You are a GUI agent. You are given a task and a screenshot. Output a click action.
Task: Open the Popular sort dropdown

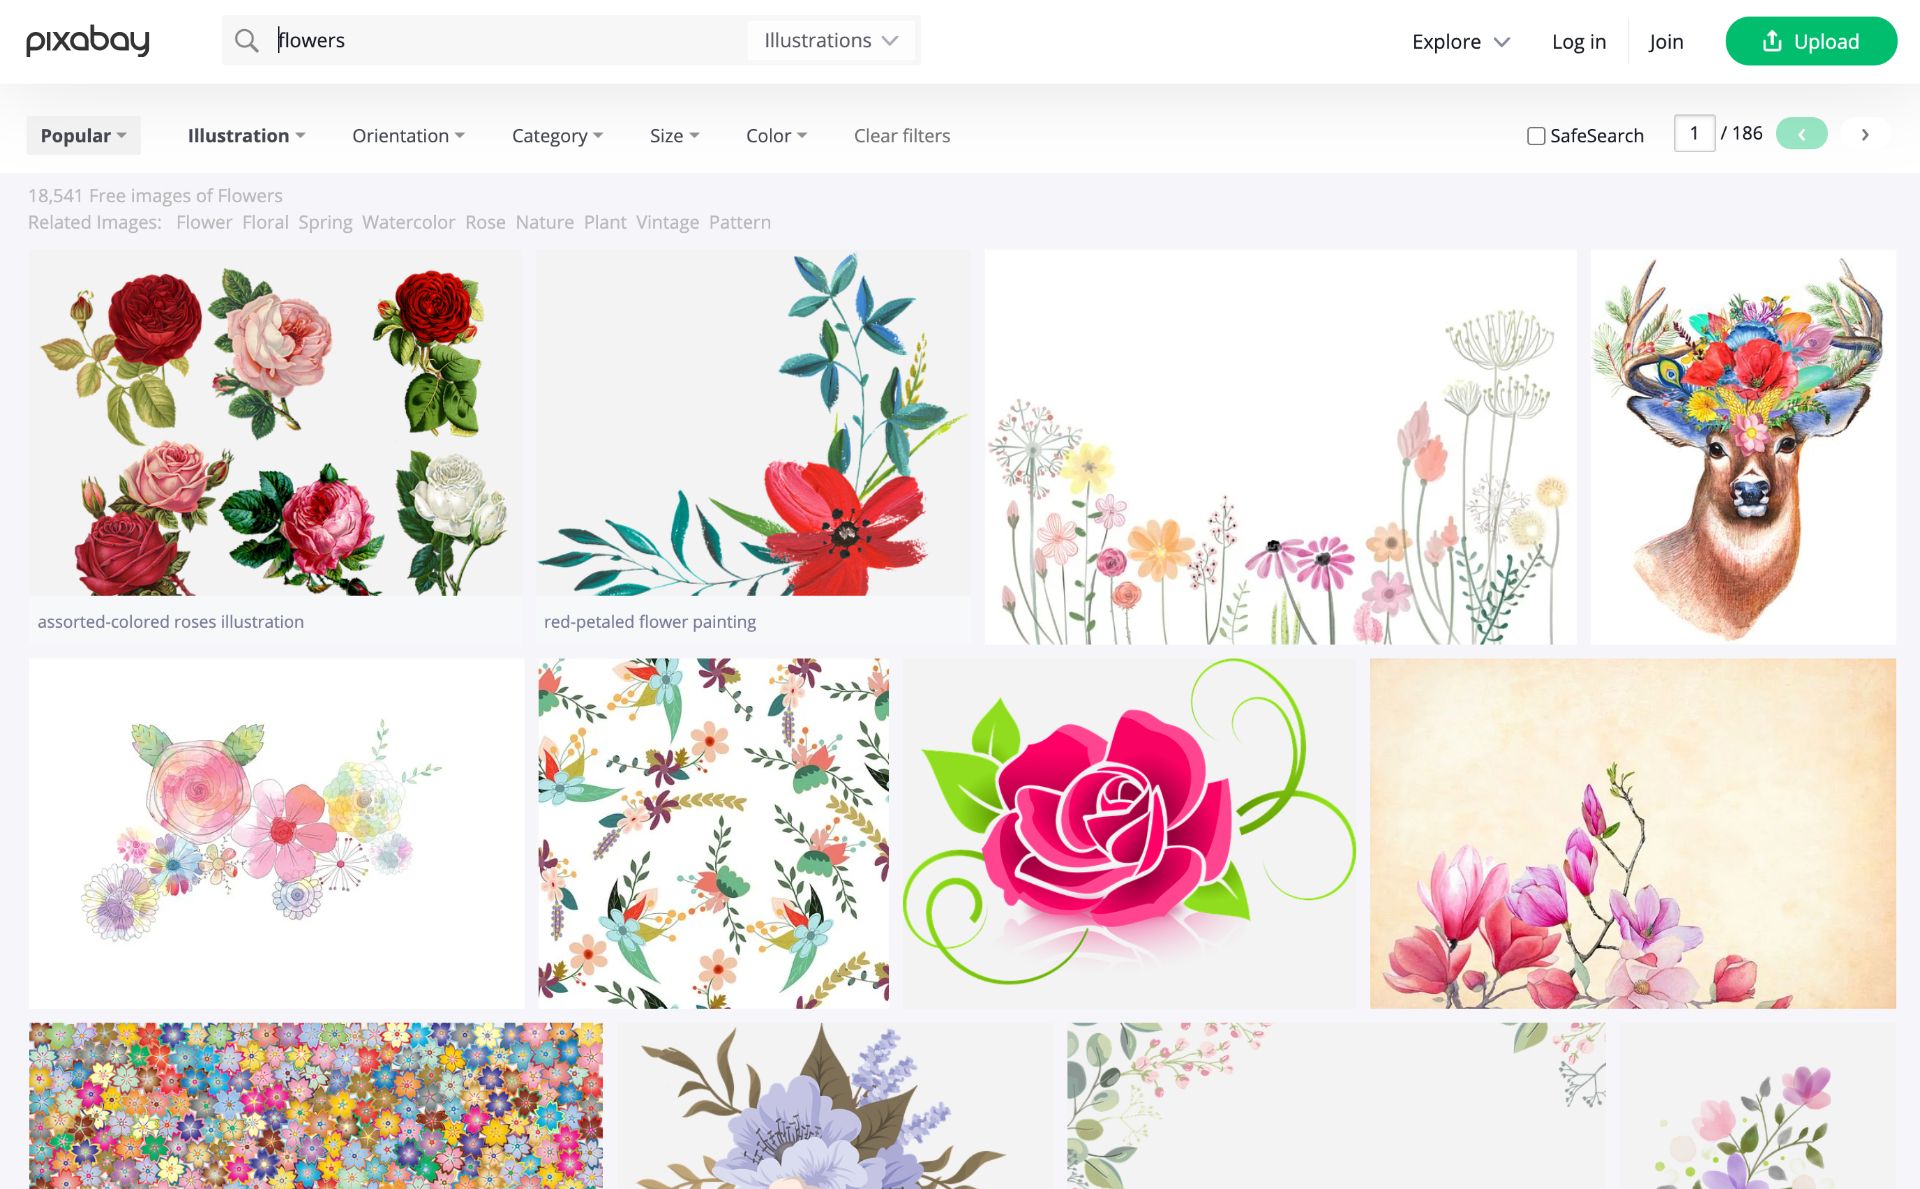(83, 136)
